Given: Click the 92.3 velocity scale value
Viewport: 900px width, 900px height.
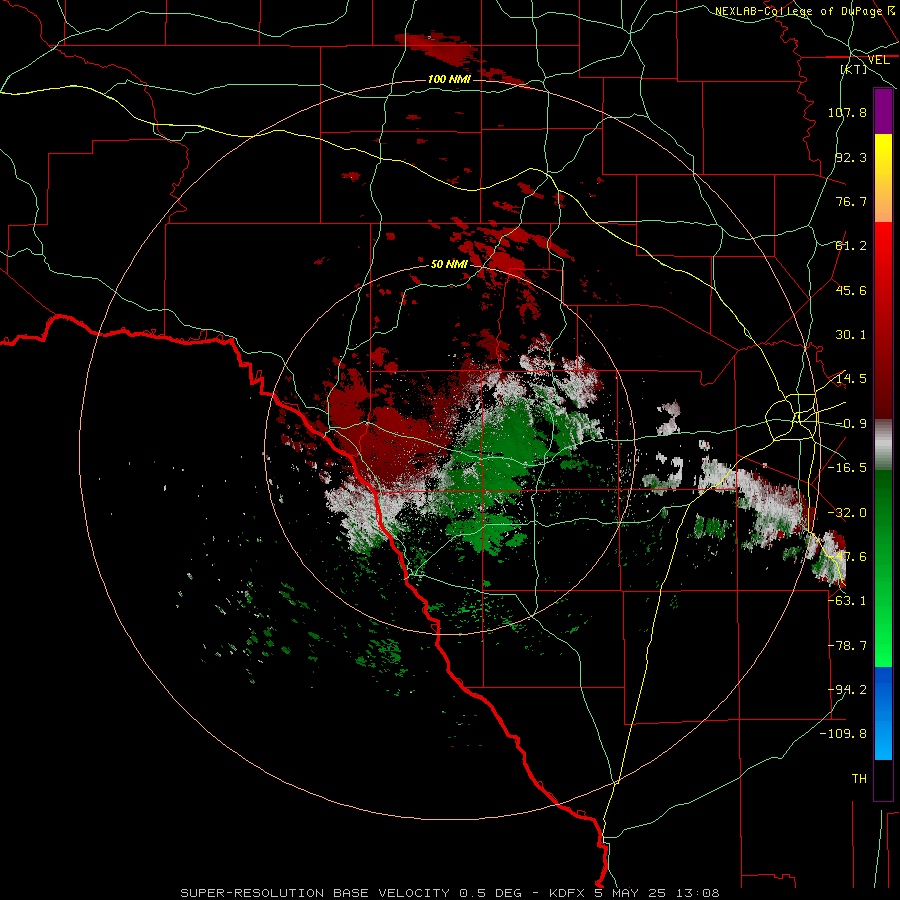Looking at the screenshot, I should pyautogui.click(x=851, y=157).
